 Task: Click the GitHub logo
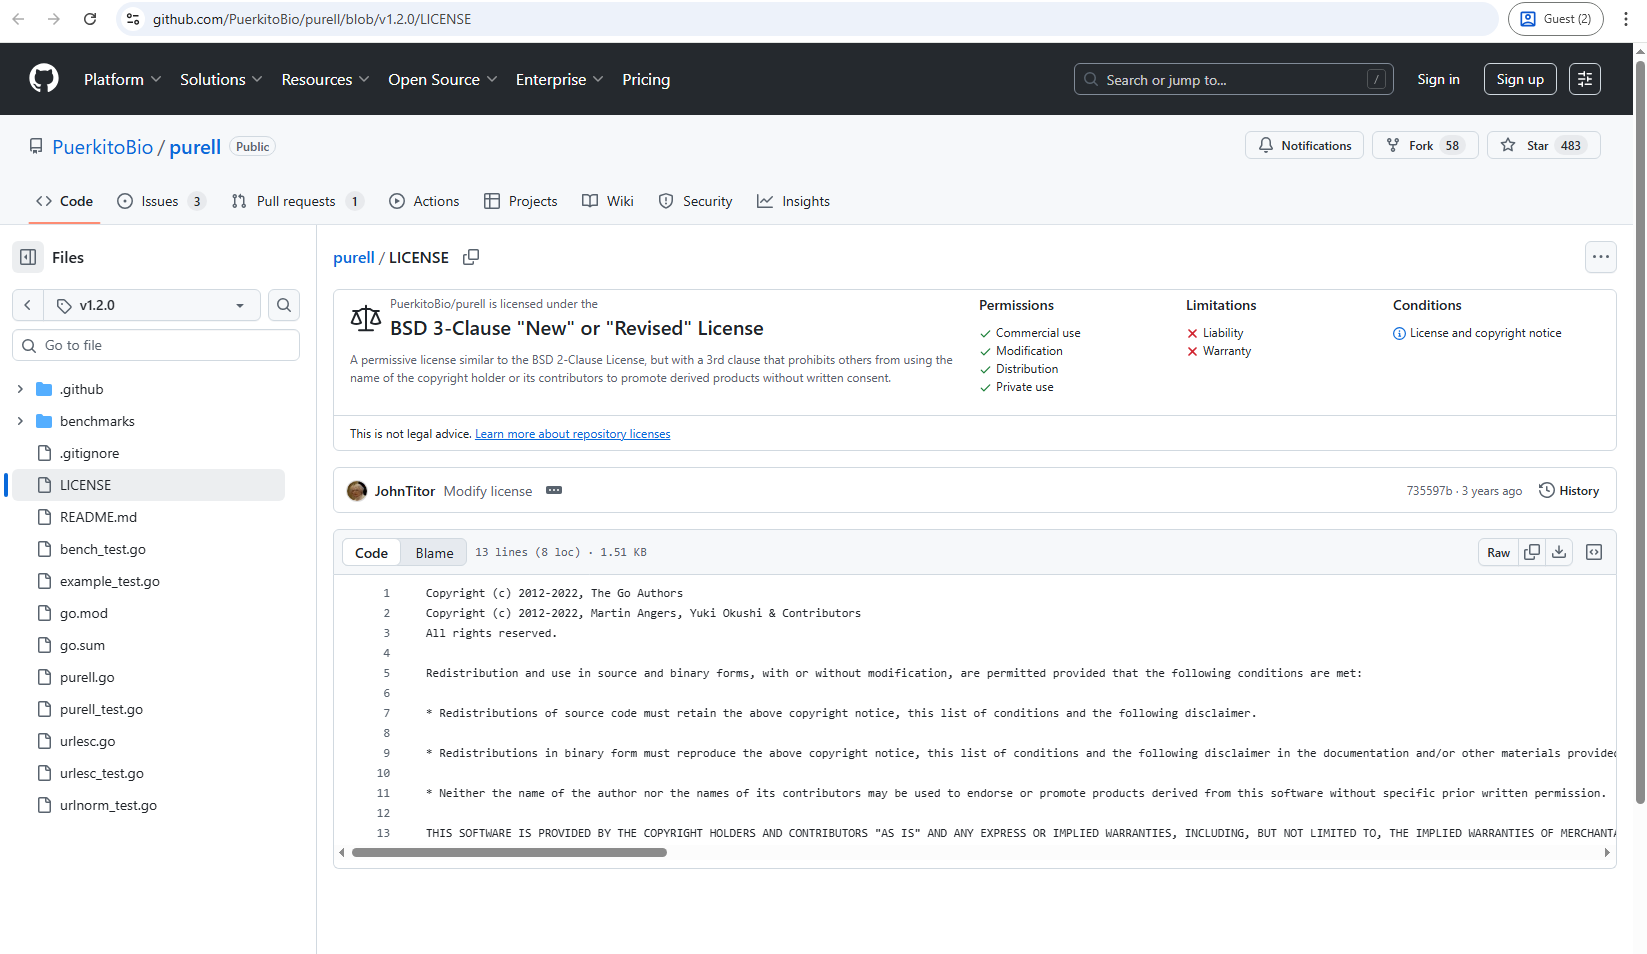pos(43,79)
